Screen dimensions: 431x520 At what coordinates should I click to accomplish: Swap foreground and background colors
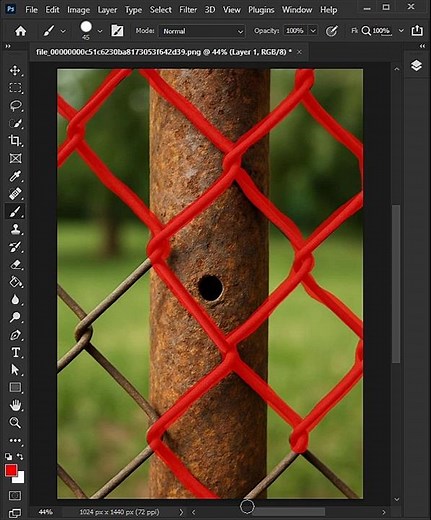[20, 456]
